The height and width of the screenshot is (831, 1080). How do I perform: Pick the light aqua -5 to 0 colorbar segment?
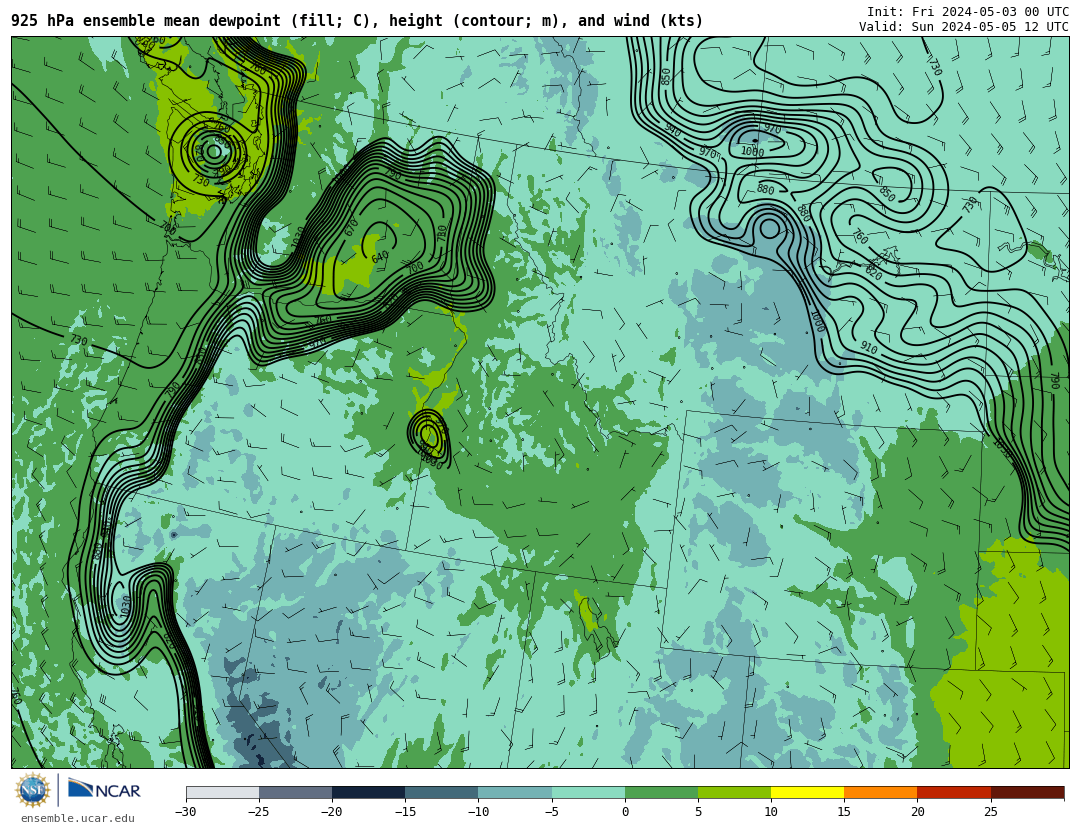click(588, 792)
